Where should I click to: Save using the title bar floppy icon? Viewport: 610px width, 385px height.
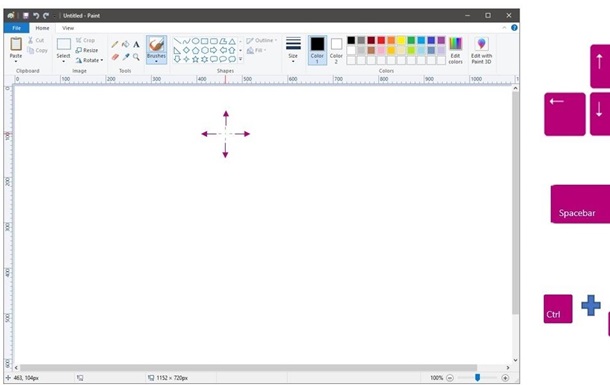[x=26, y=16]
